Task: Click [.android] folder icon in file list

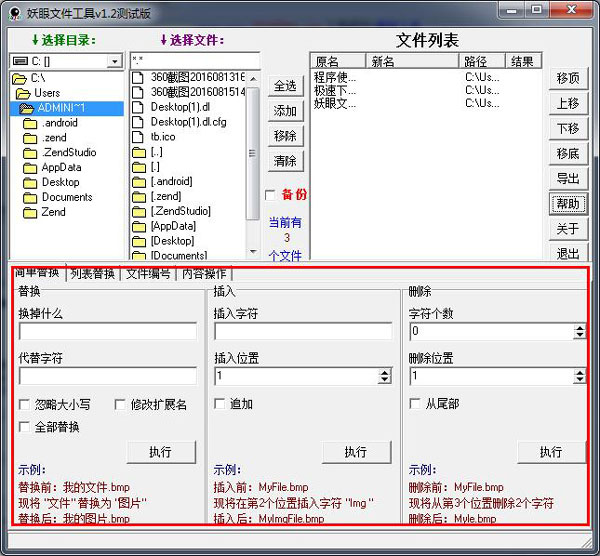Action: click(x=139, y=182)
